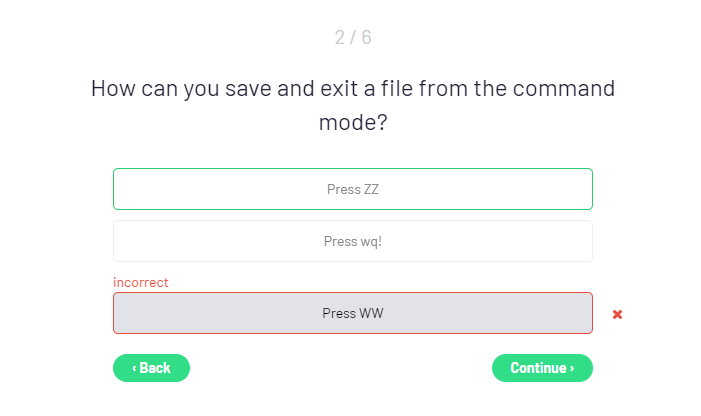The image size is (701, 416).
Task: Click the "Continue" text label
Action: [x=539, y=368]
